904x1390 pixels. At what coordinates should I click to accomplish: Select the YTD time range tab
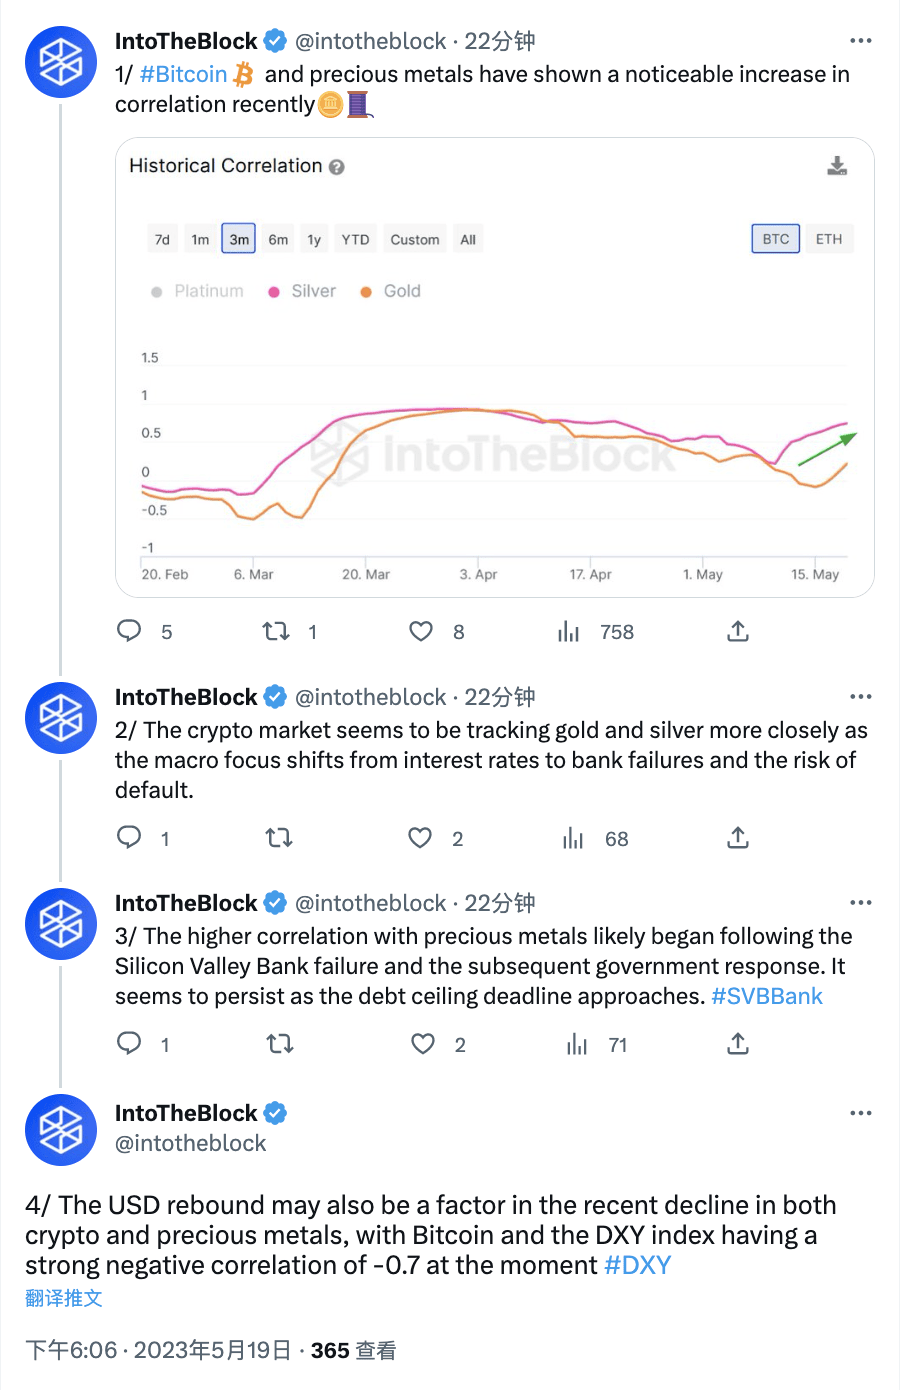pos(355,239)
